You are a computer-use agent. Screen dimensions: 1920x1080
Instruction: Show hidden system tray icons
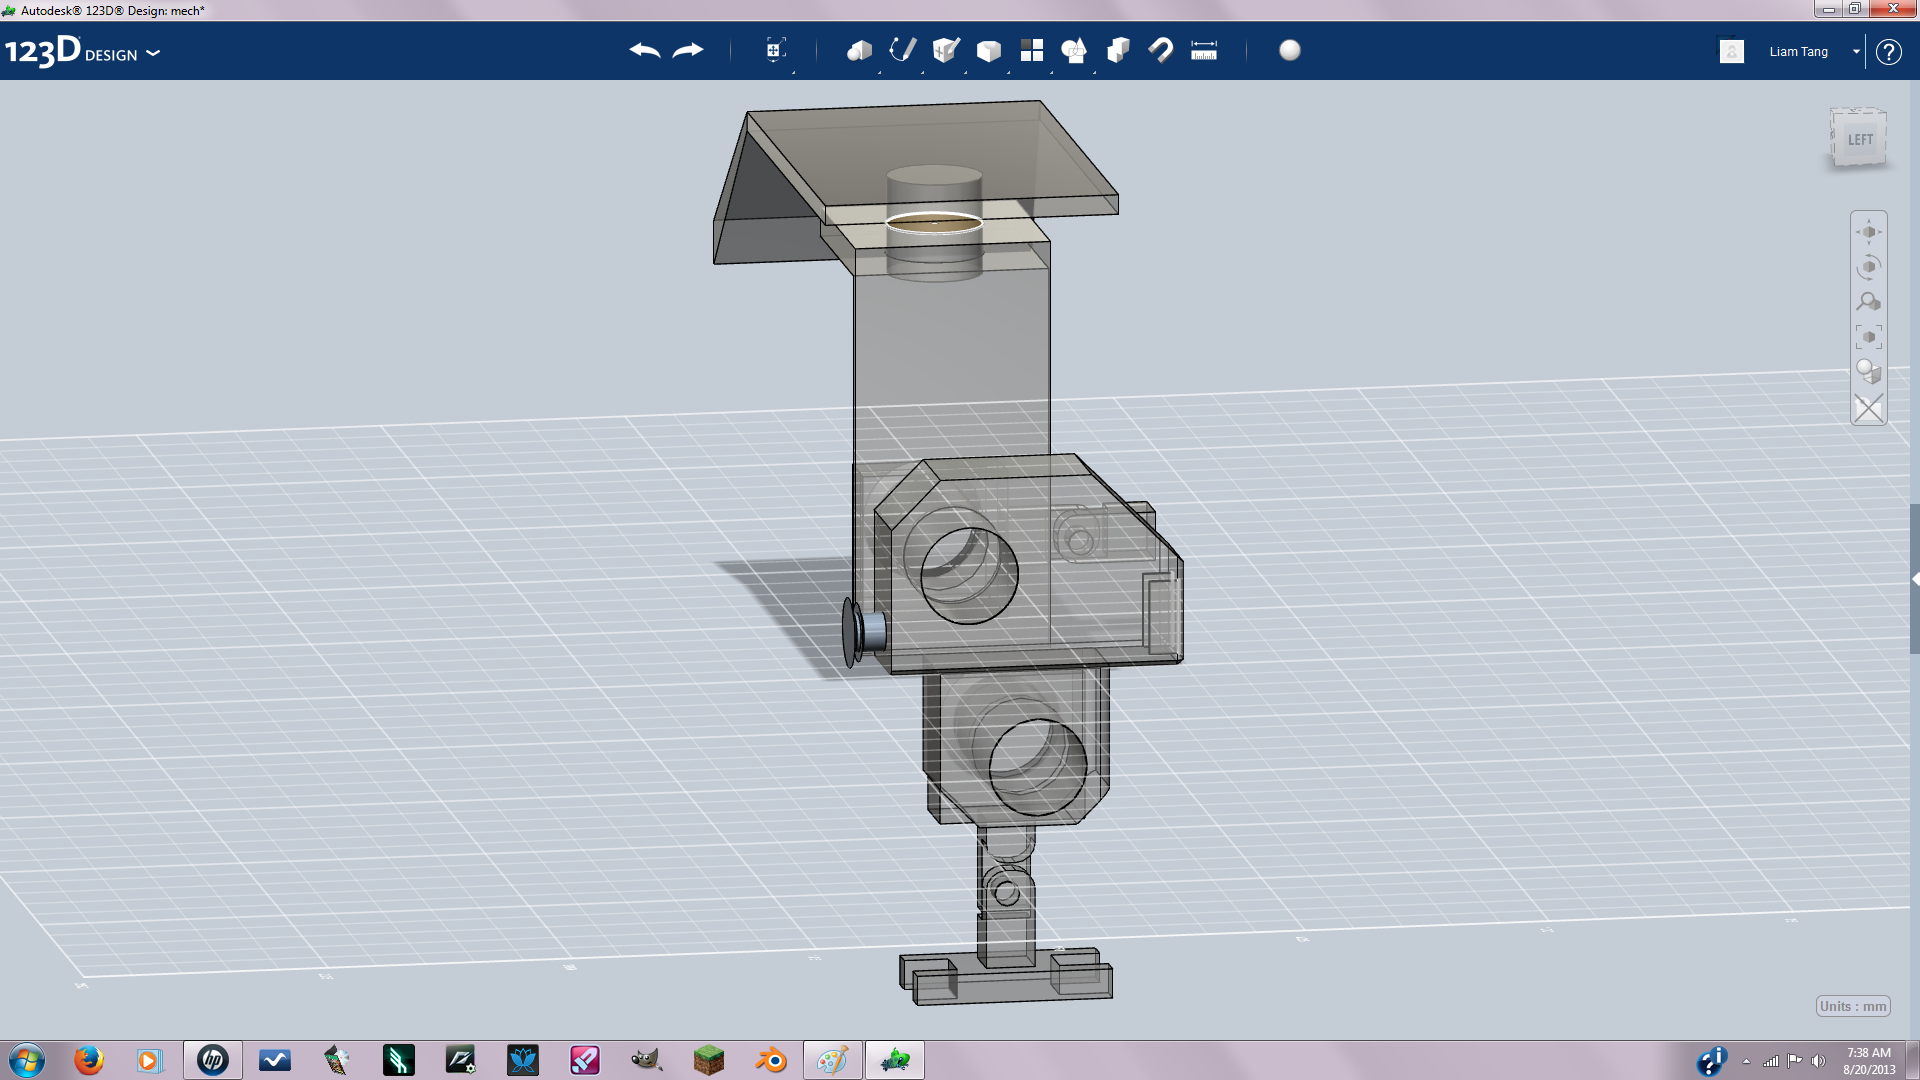coord(1746,1061)
